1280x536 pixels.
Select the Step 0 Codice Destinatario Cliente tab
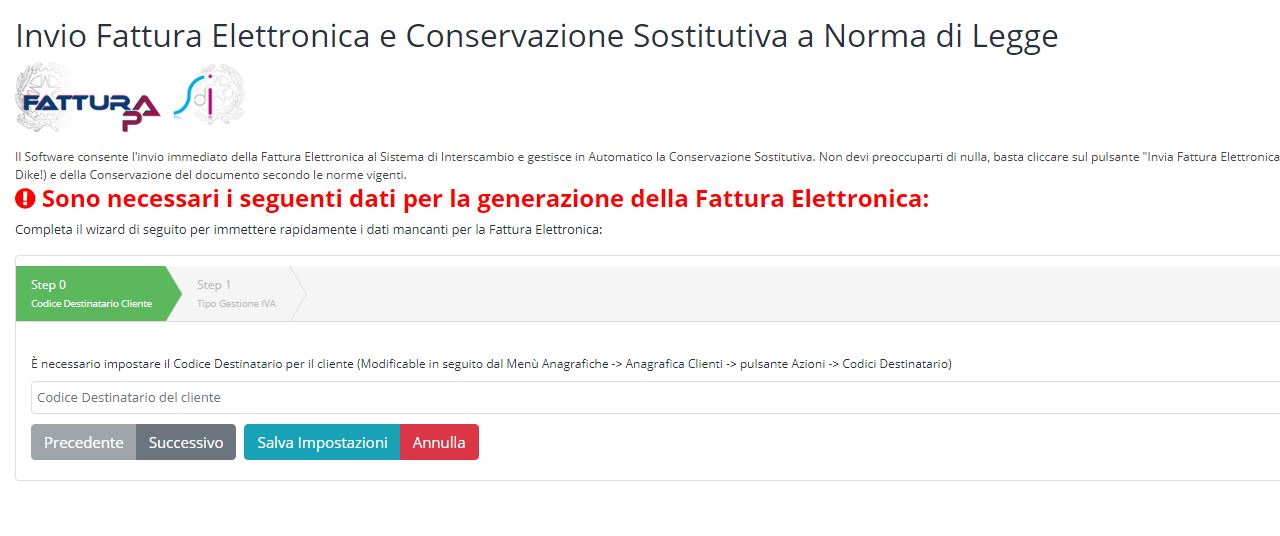pos(91,293)
